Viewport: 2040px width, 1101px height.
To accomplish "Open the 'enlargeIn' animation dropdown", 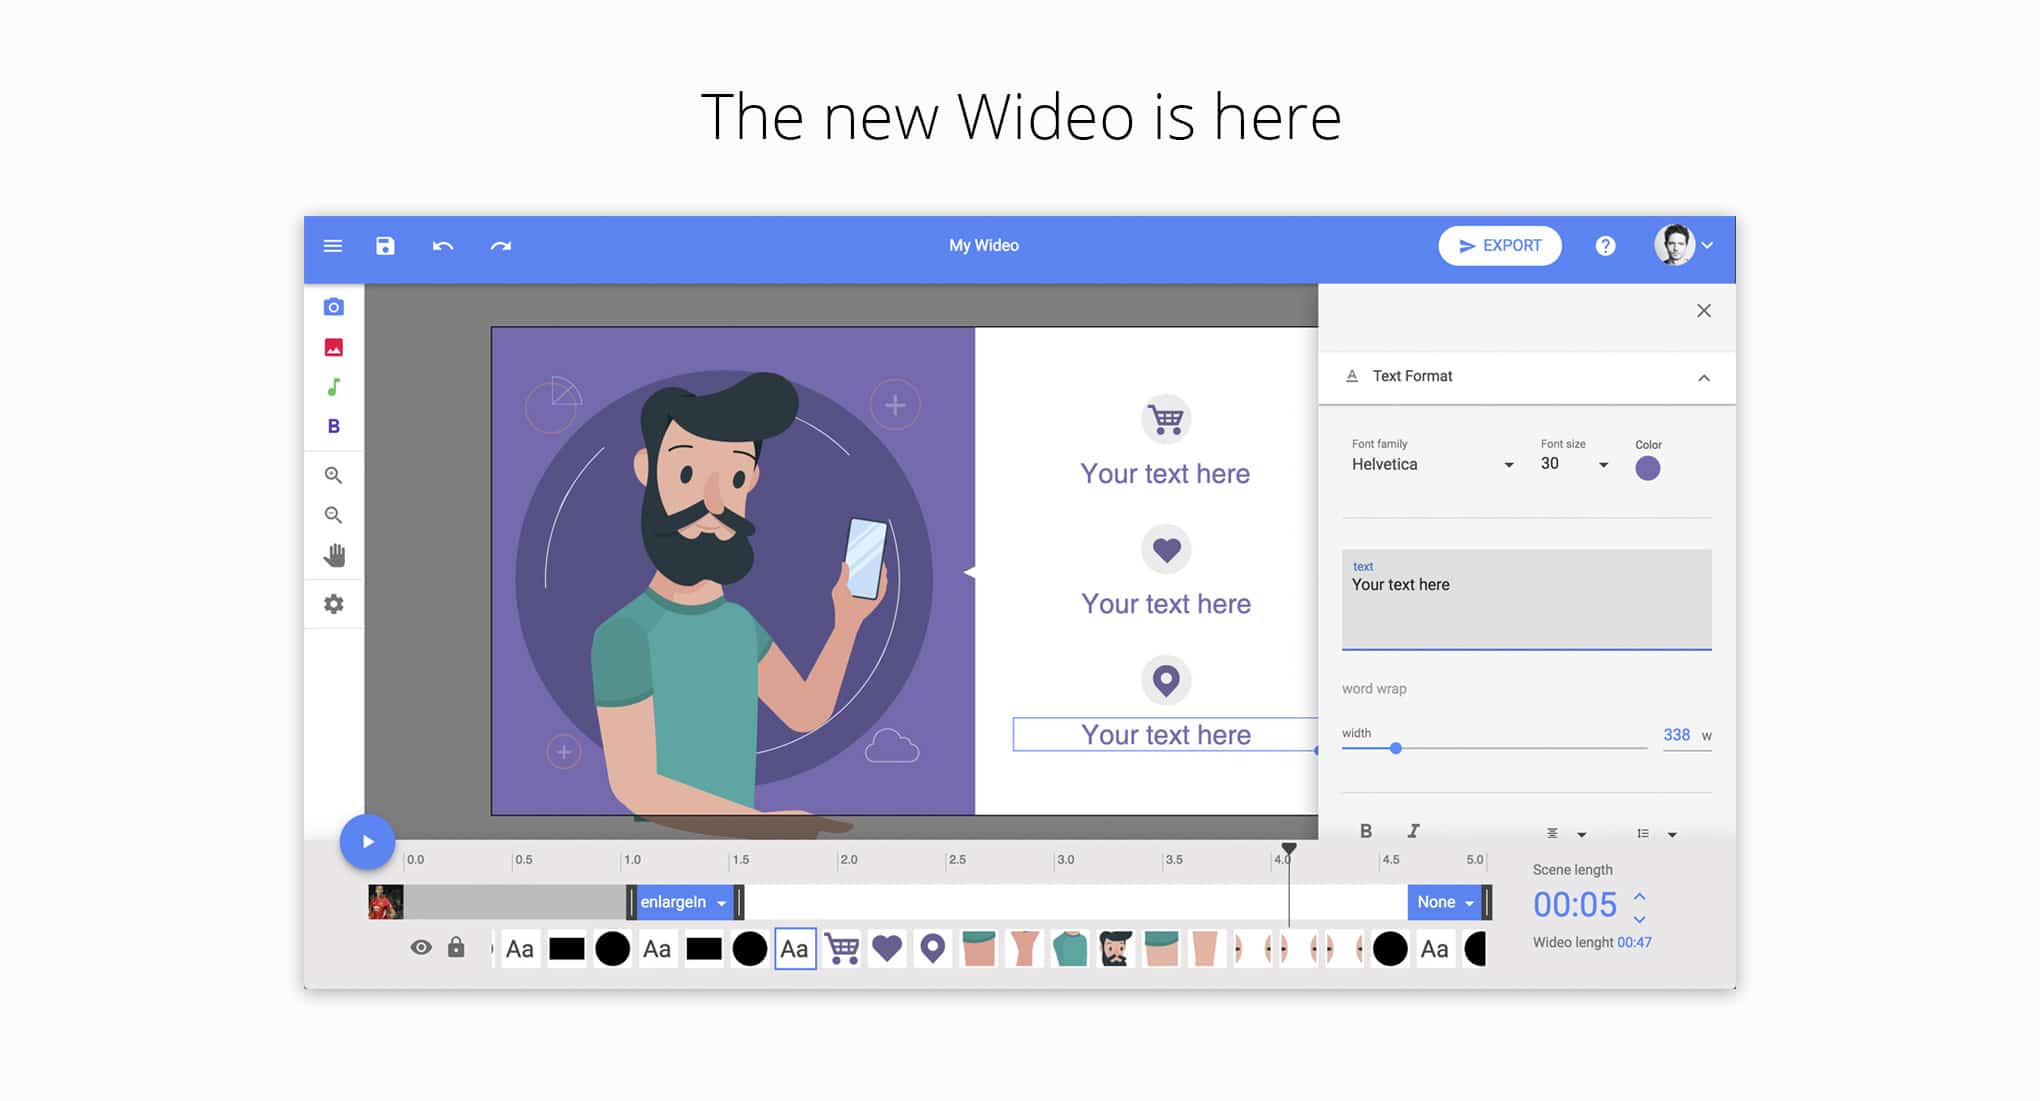I will pos(684,902).
